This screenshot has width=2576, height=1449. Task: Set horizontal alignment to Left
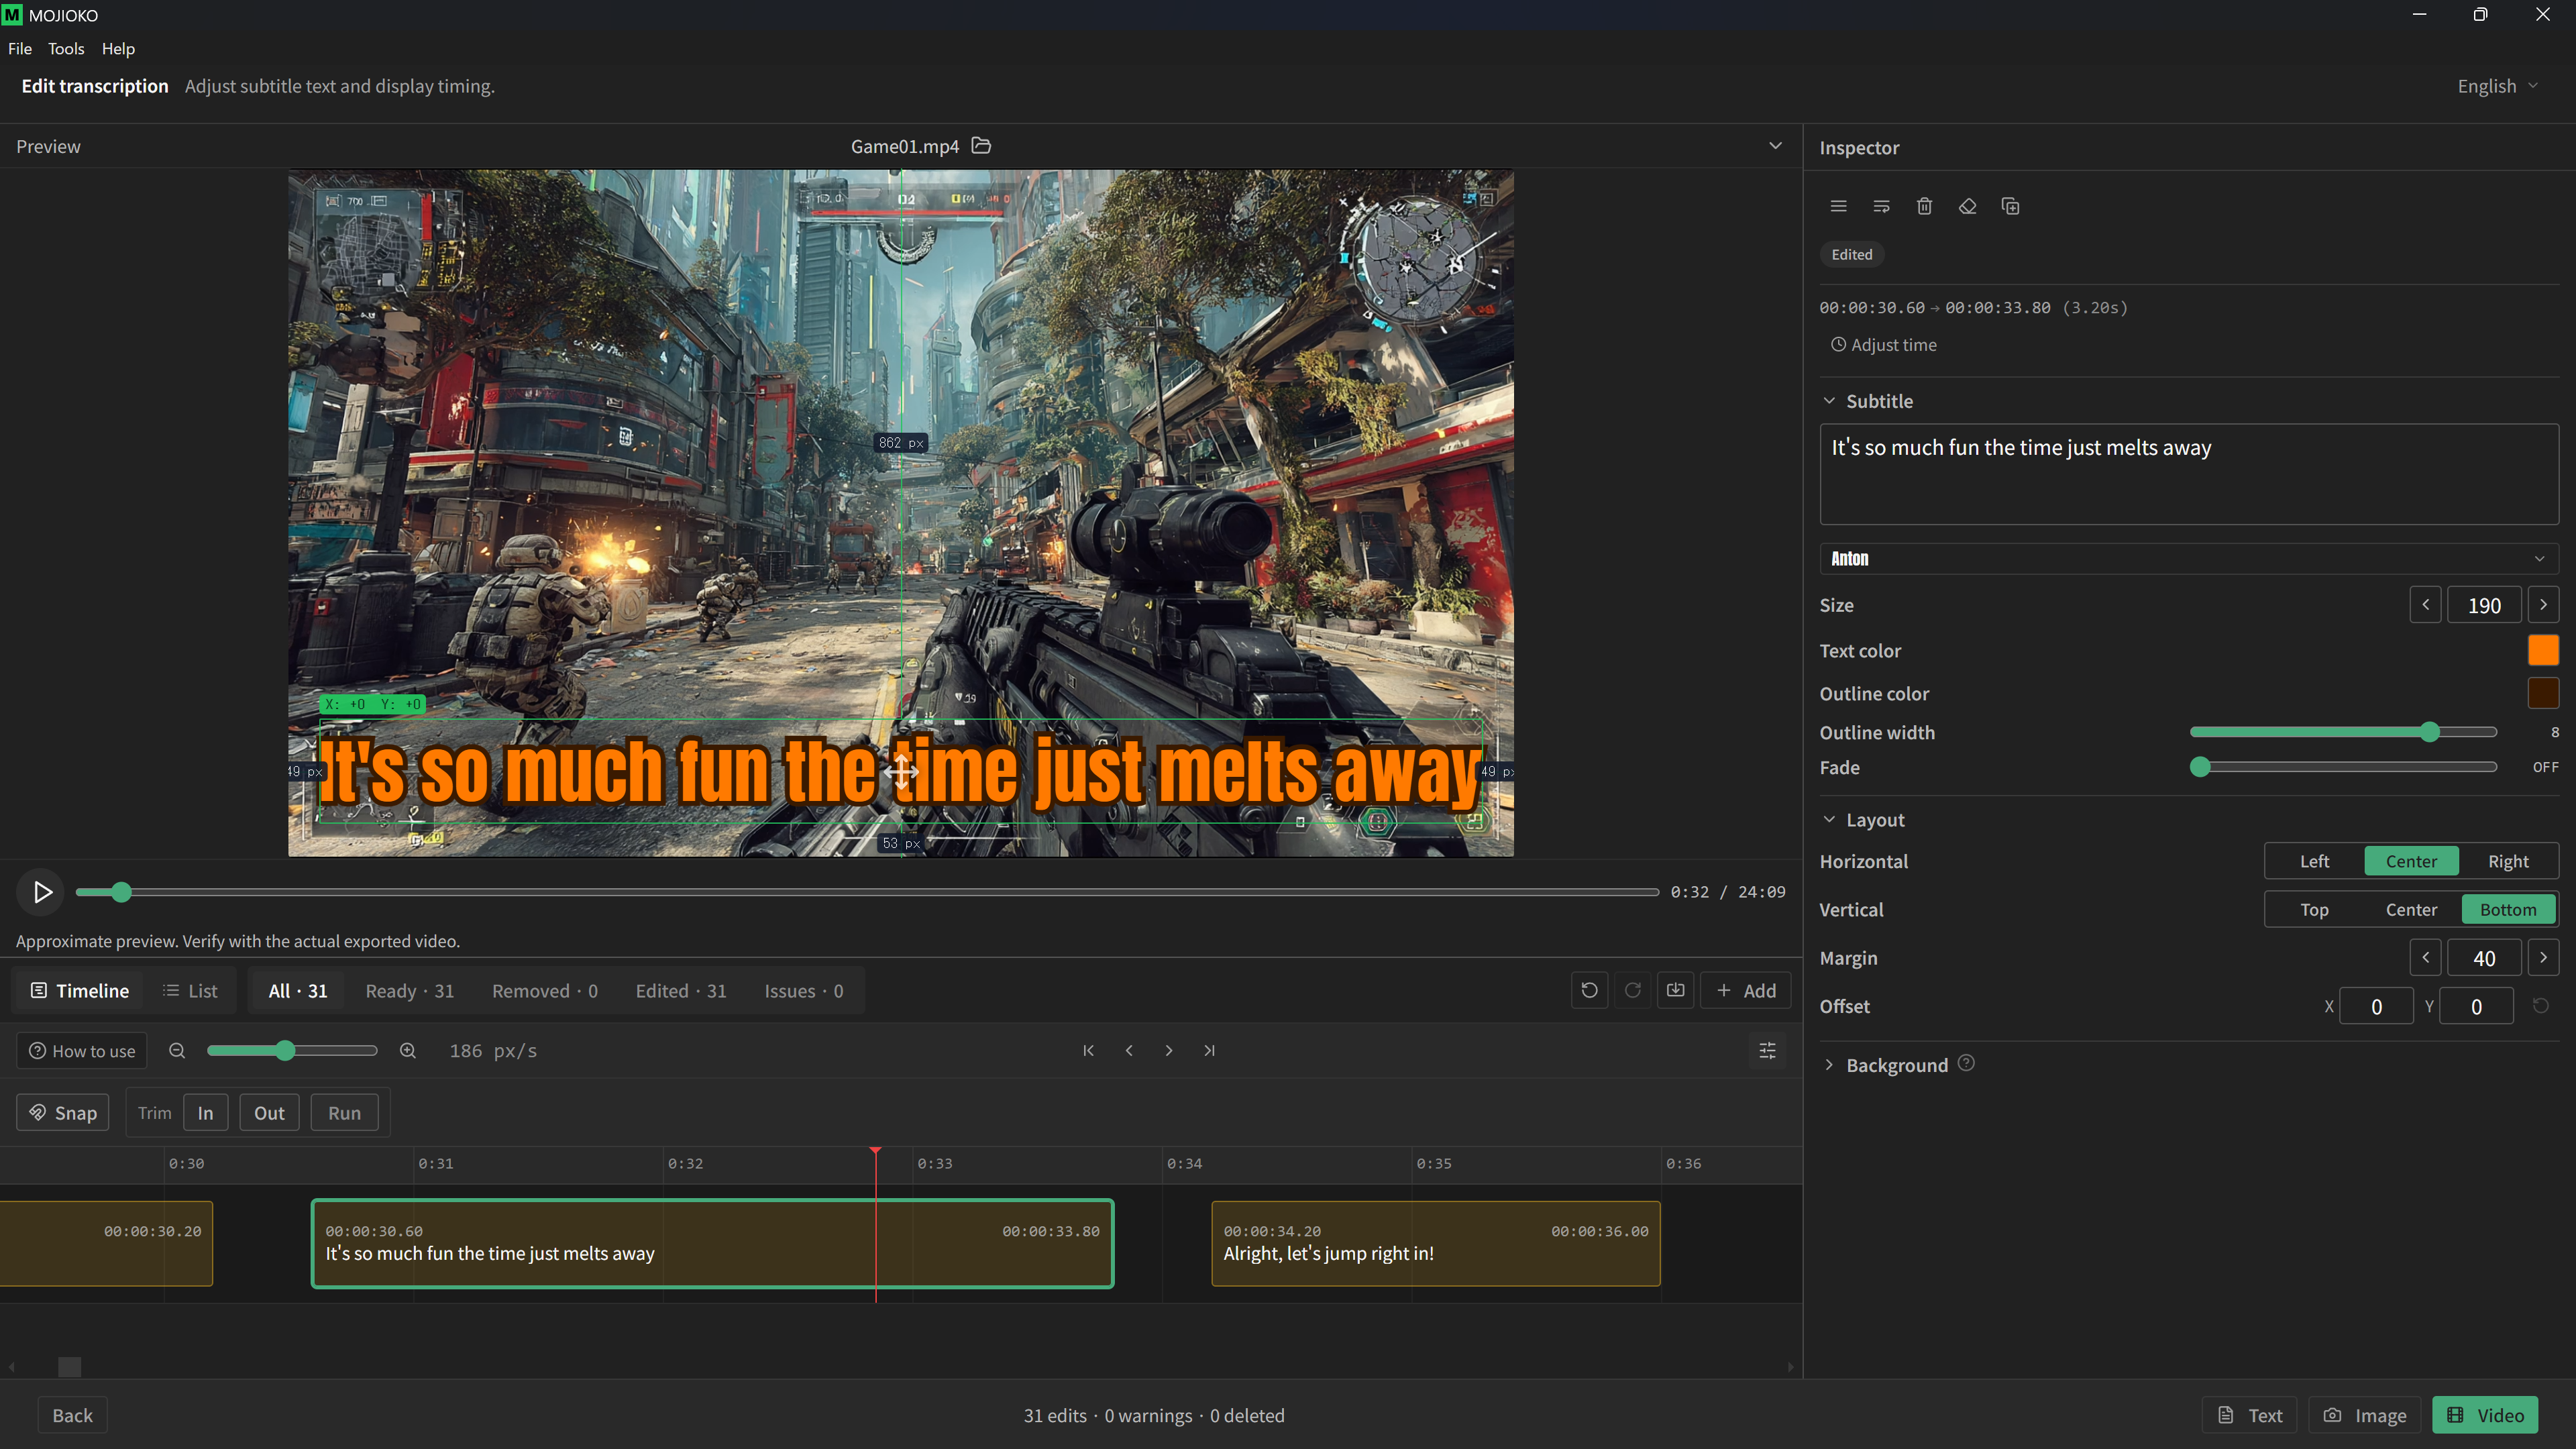[x=2314, y=861]
